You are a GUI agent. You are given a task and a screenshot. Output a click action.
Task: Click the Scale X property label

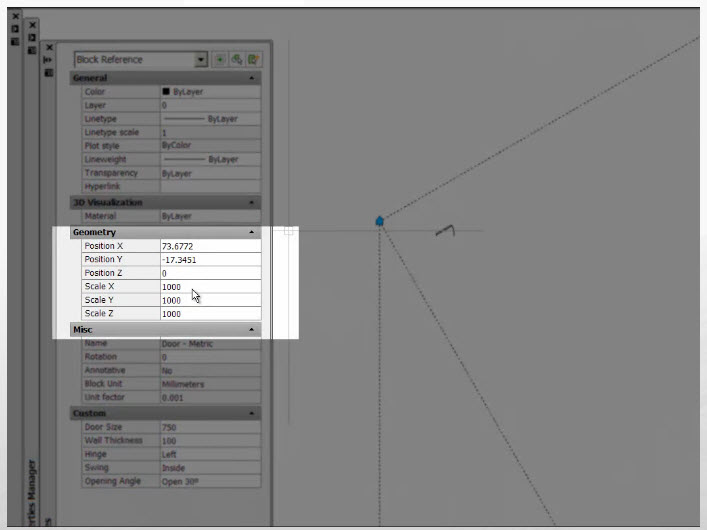(99, 286)
